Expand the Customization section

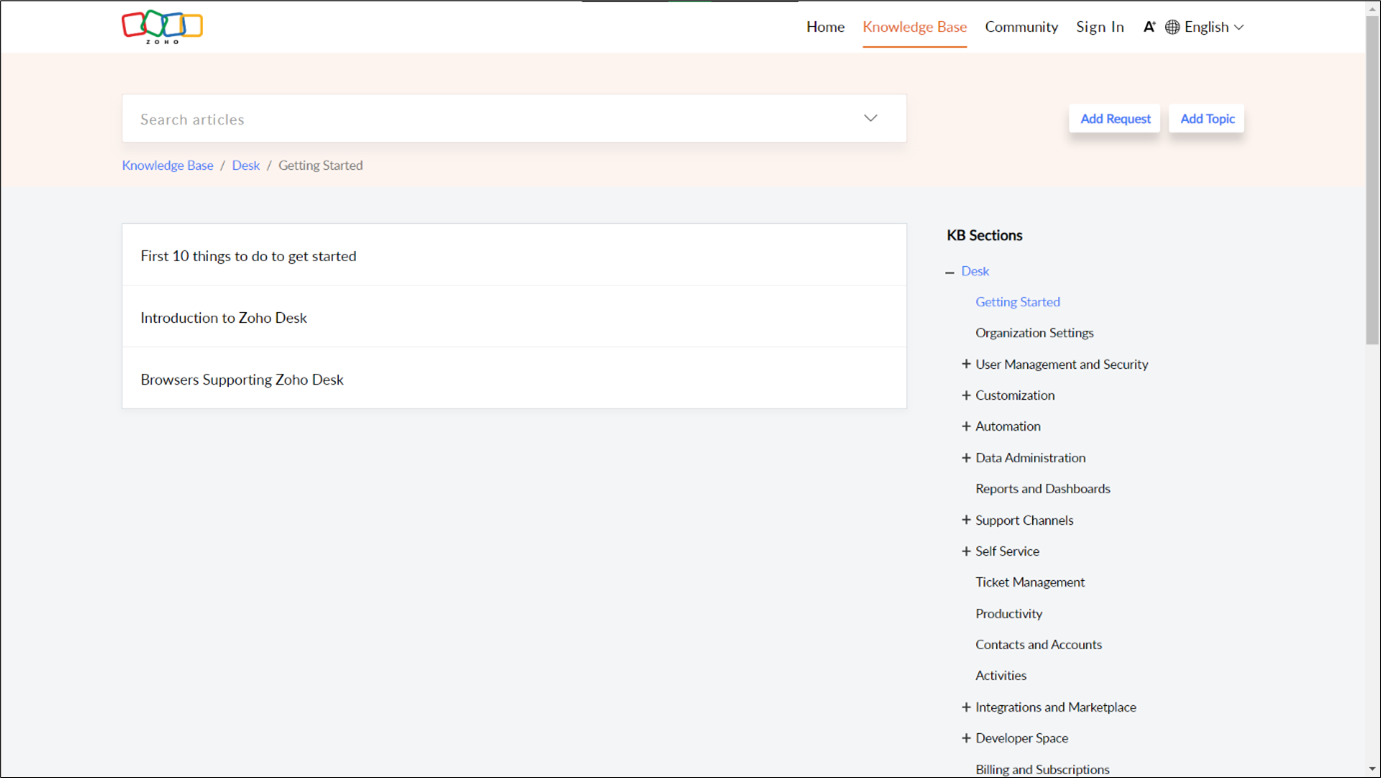pyautogui.click(x=966, y=395)
